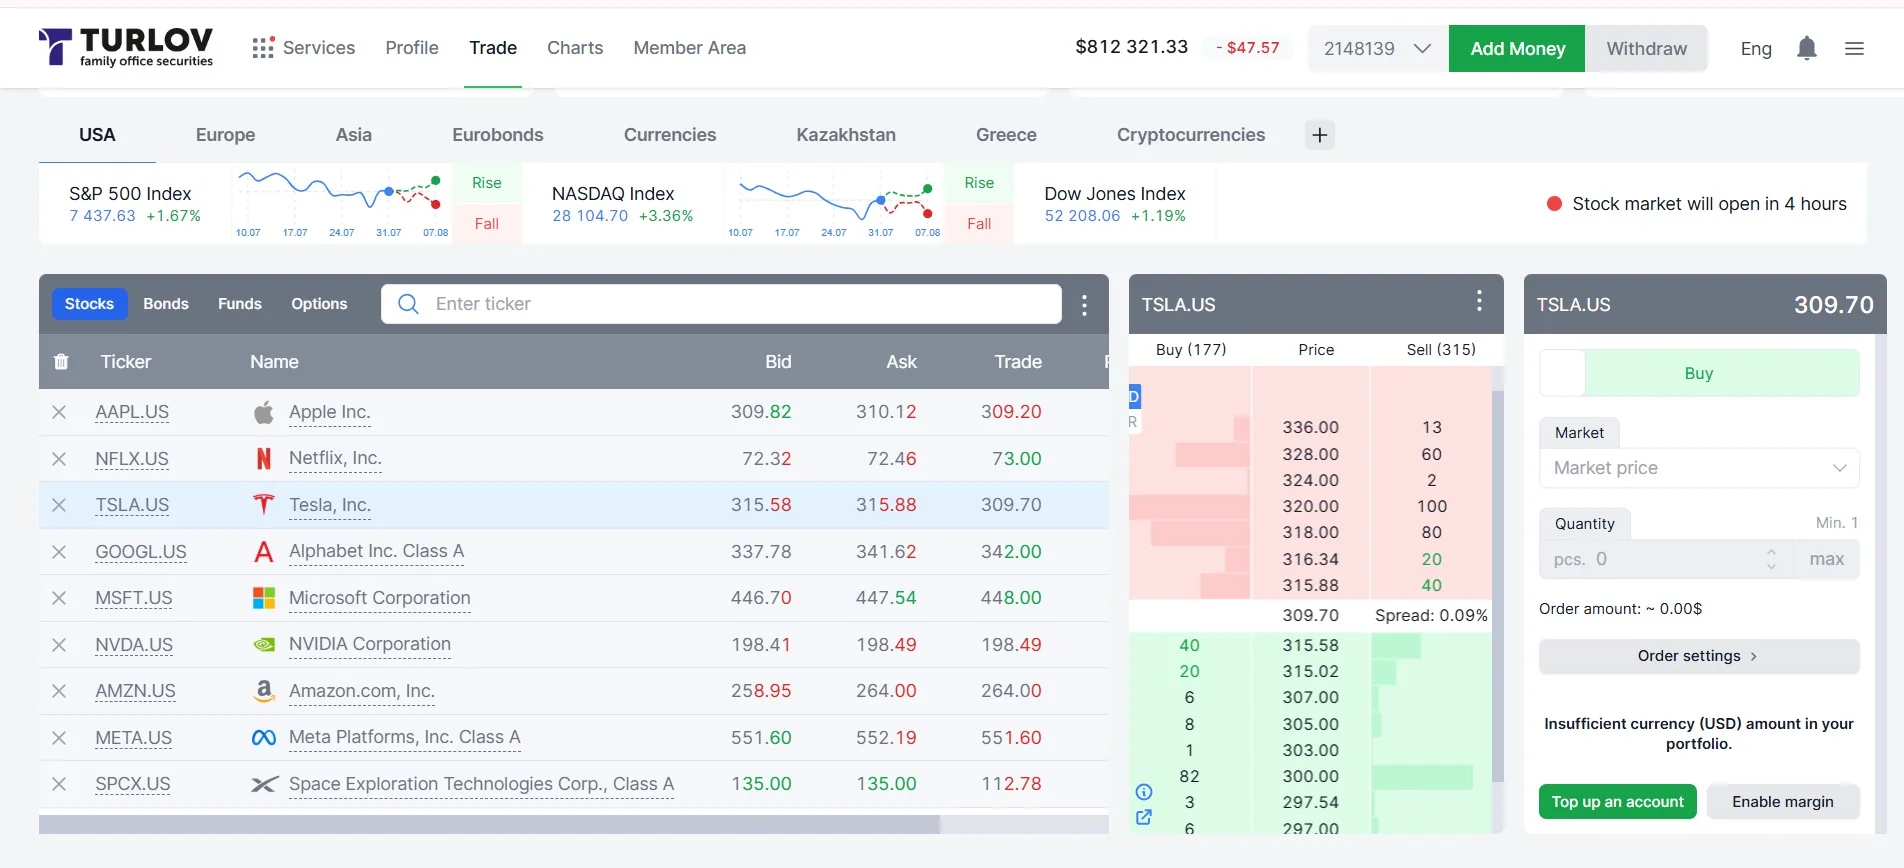This screenshot has width=1904, height=868.
Task: Choose Fall for S&P 500 Index
Action: [x=487, y=224]
